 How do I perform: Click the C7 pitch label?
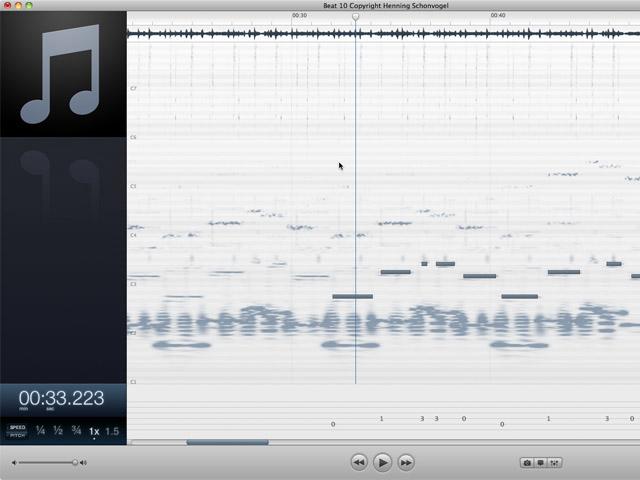tap(133, 88)
